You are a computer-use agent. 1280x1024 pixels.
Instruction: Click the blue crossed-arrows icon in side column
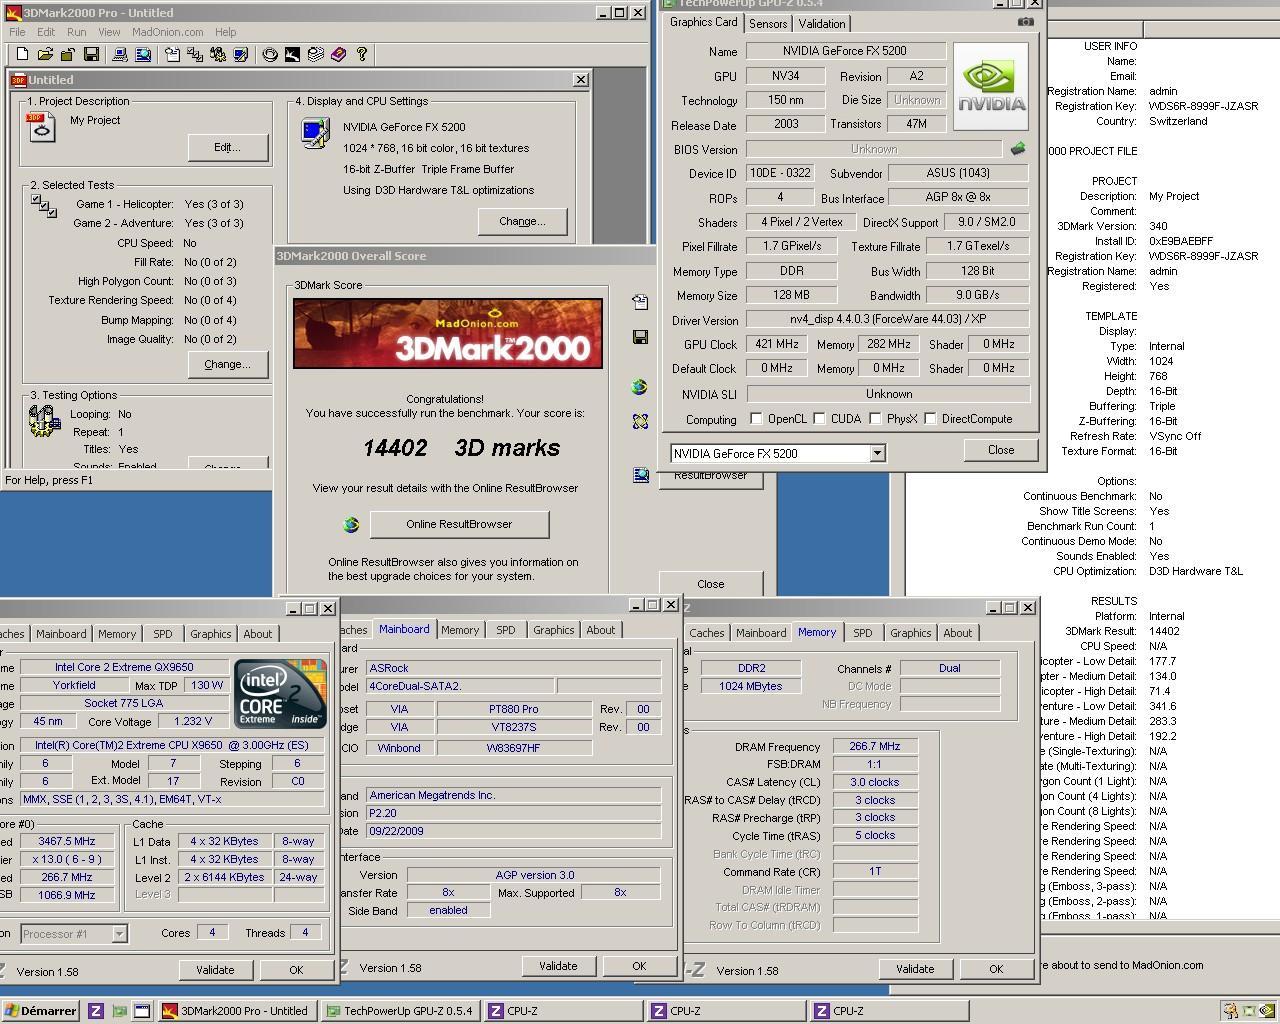640,422
